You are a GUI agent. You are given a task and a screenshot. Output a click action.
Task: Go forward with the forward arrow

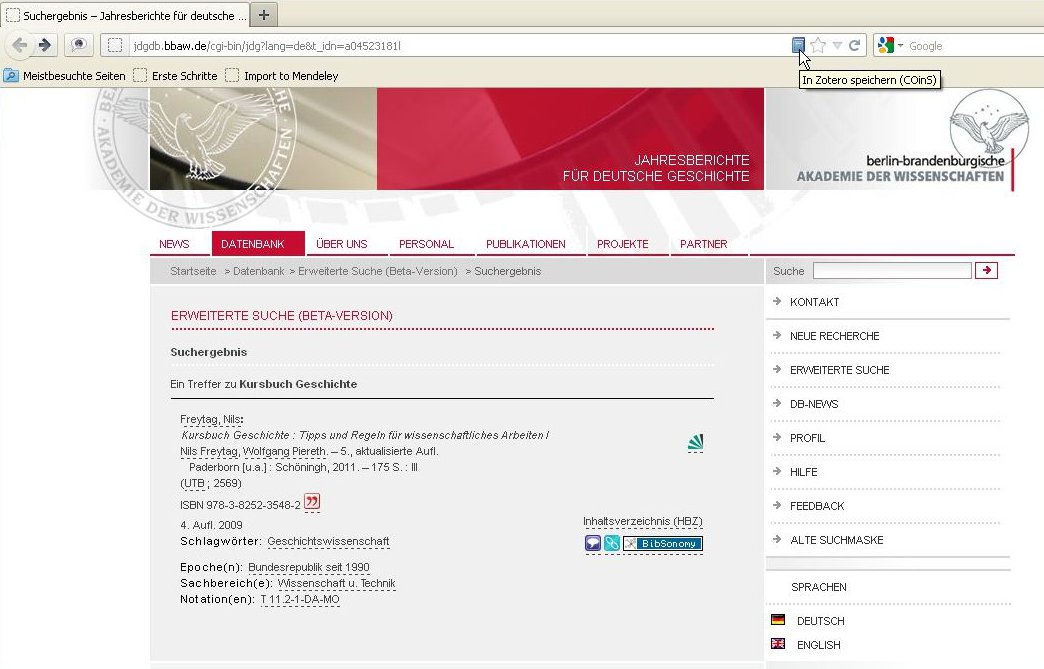pos(45,45)
